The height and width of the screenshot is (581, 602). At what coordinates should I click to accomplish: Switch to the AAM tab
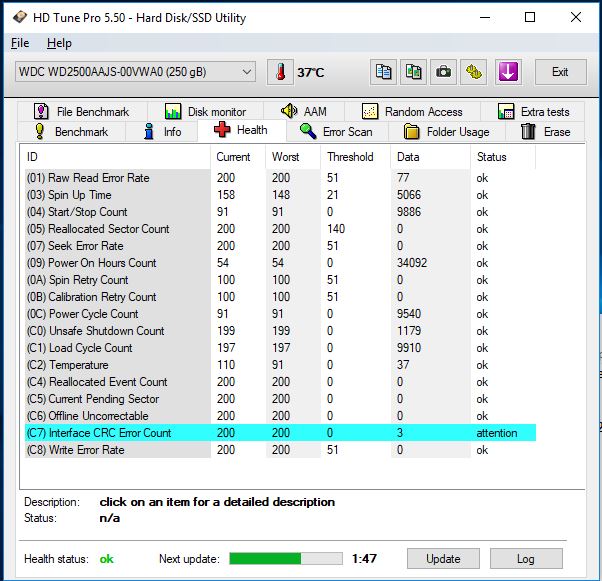pos(304,112)
